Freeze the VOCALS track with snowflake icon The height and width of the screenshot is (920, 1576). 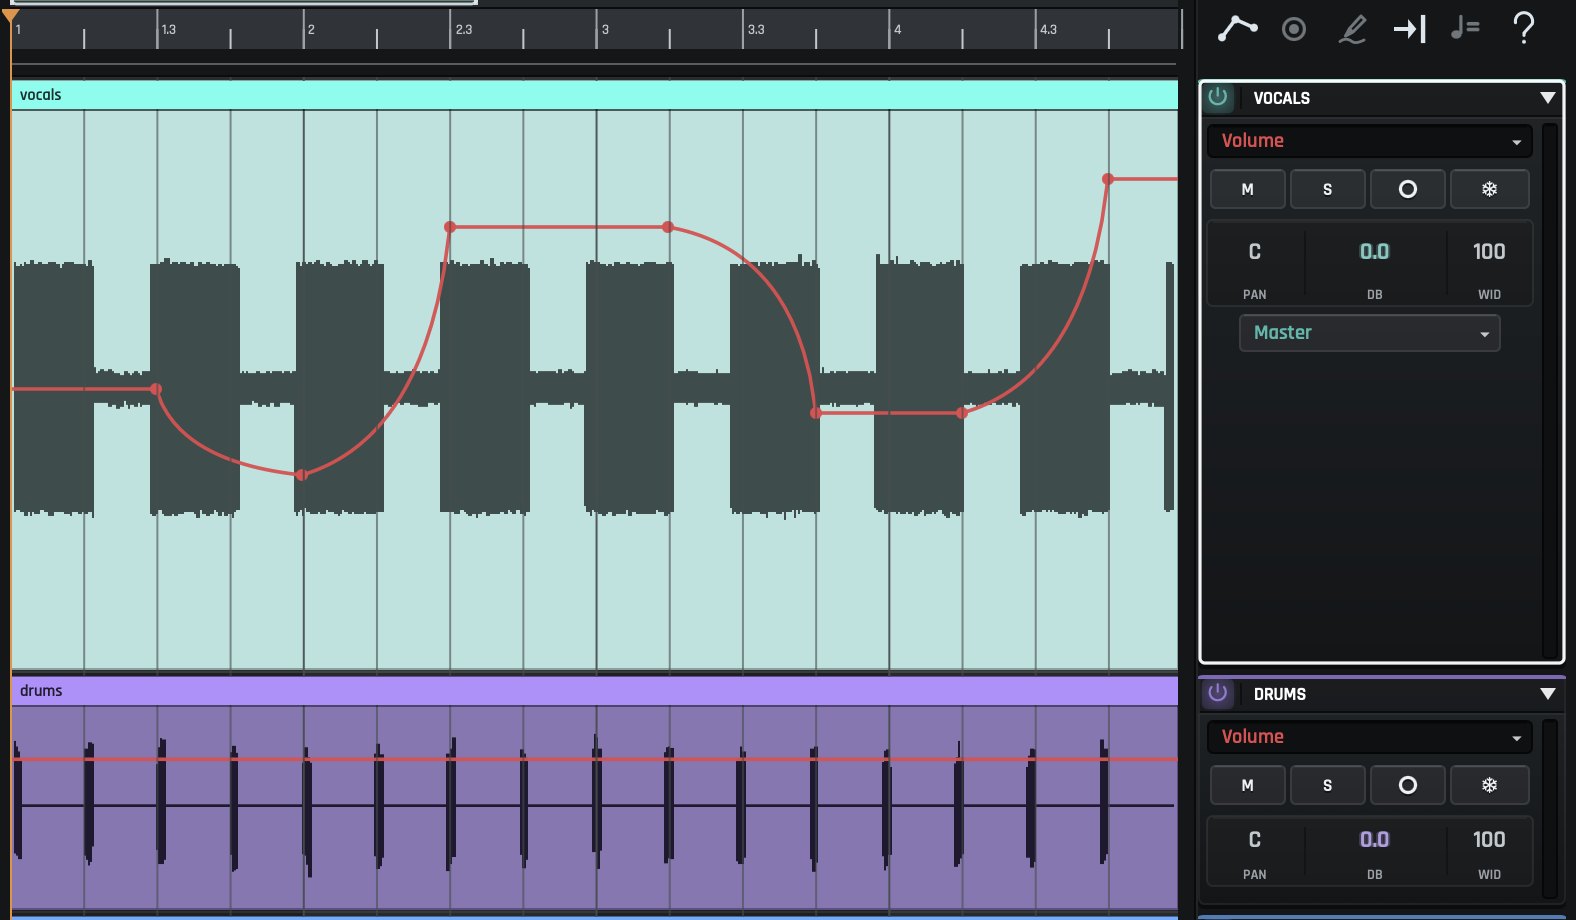[1489, 189]
